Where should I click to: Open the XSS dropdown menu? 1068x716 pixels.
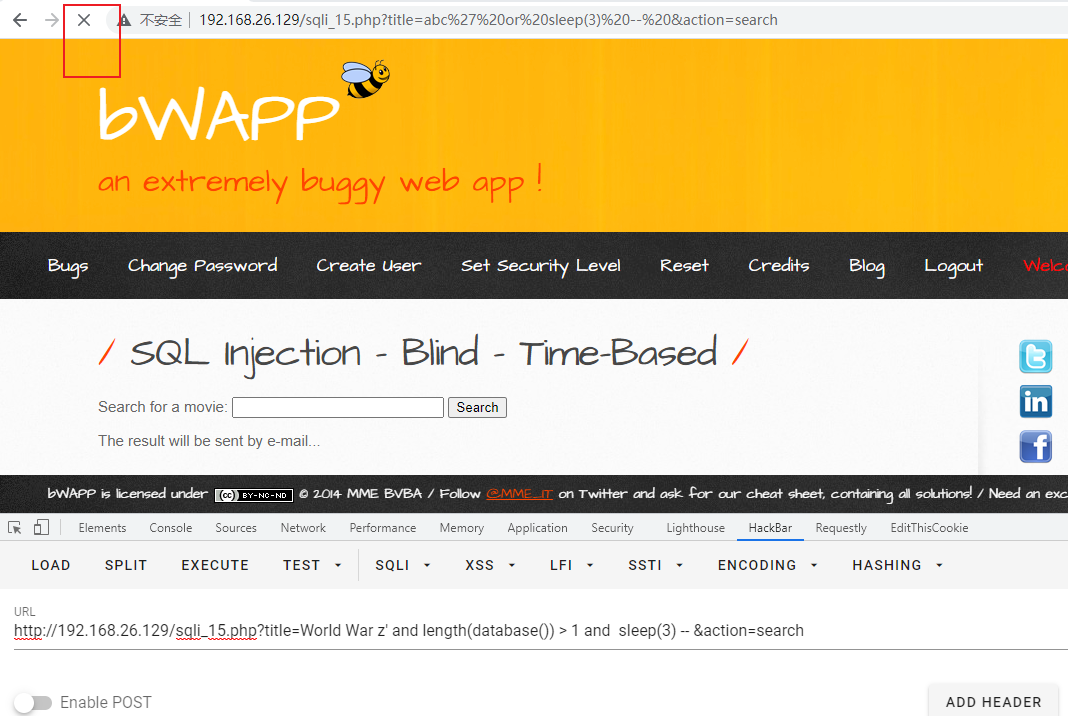point(490,565)
